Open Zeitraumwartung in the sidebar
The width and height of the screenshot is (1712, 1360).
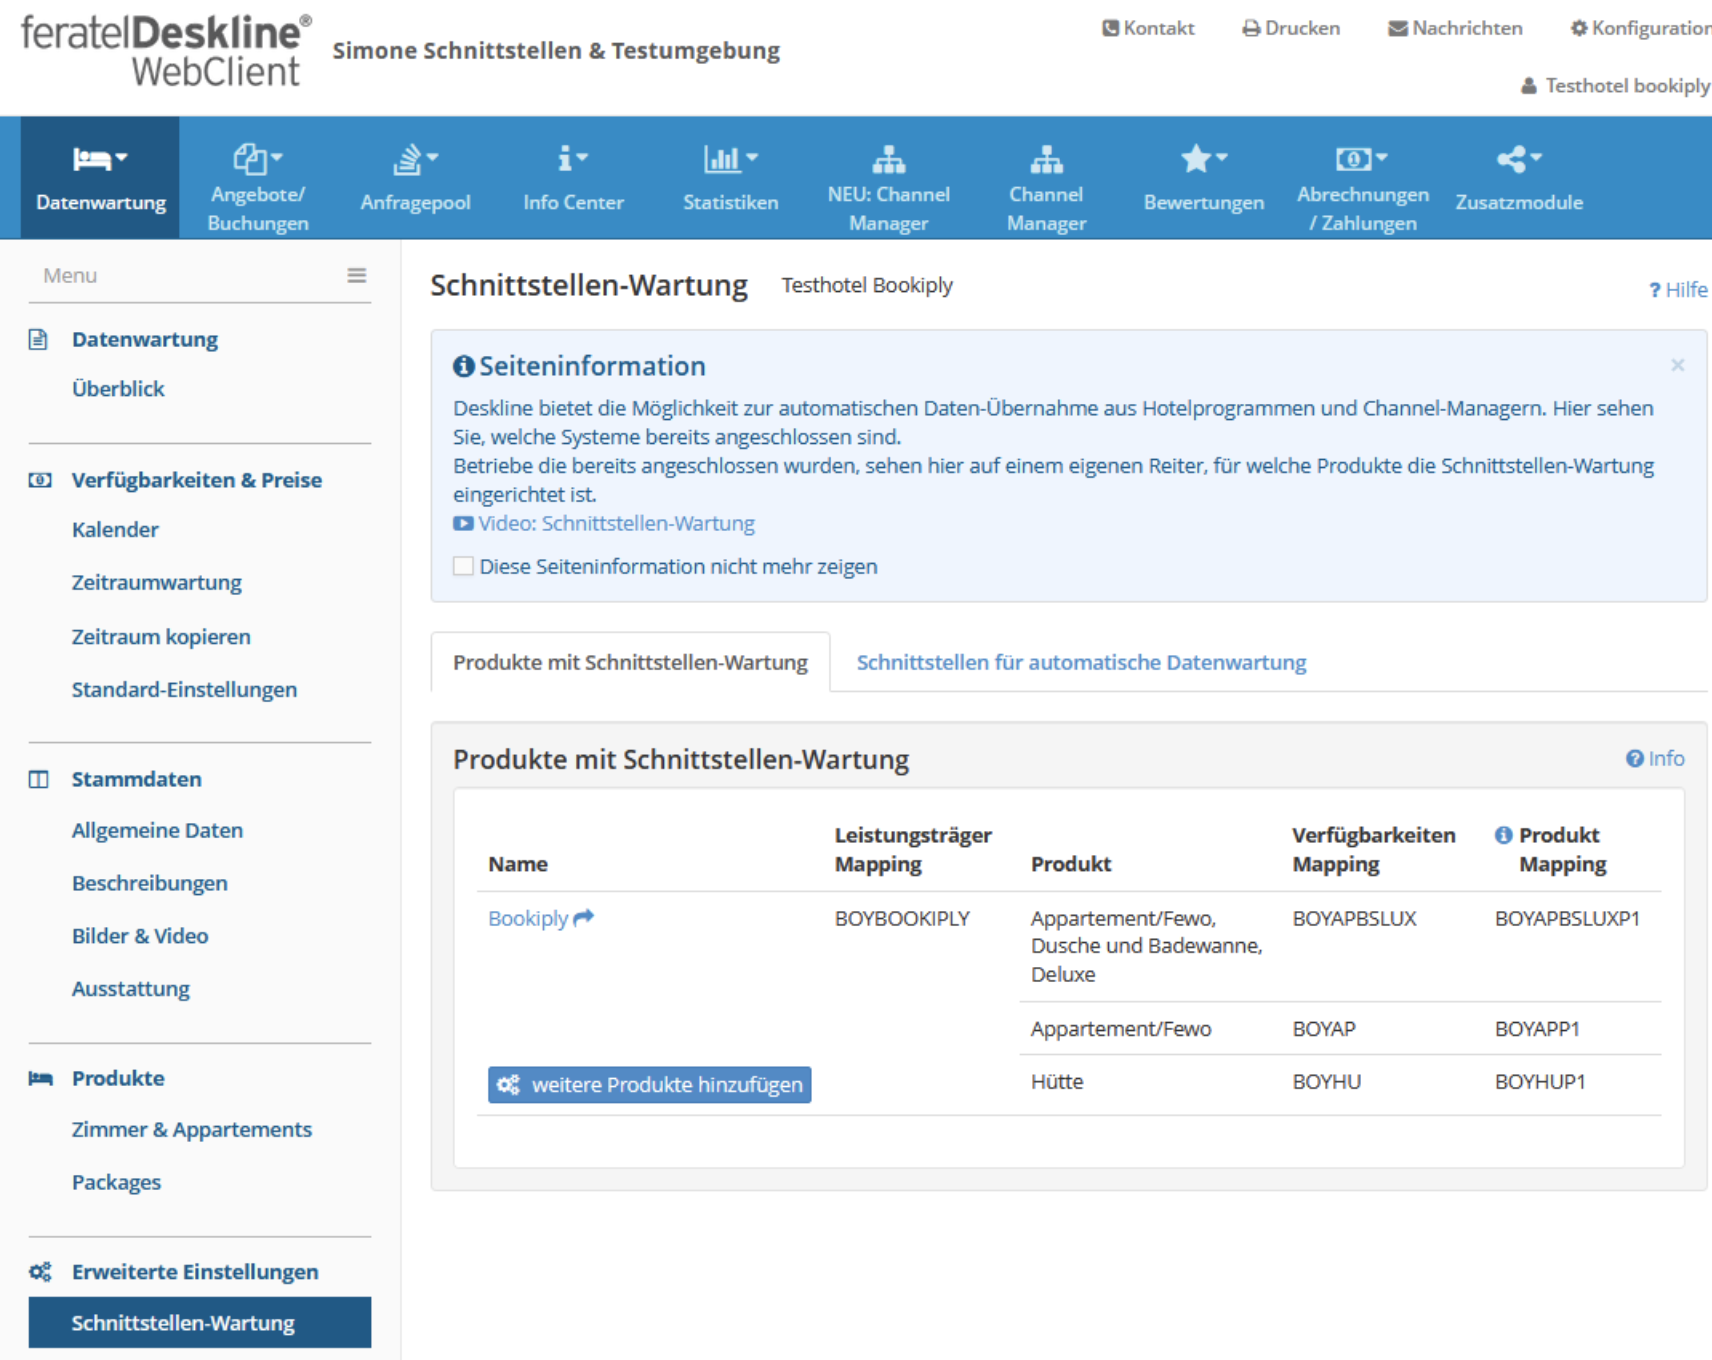[x=157, y=583]
